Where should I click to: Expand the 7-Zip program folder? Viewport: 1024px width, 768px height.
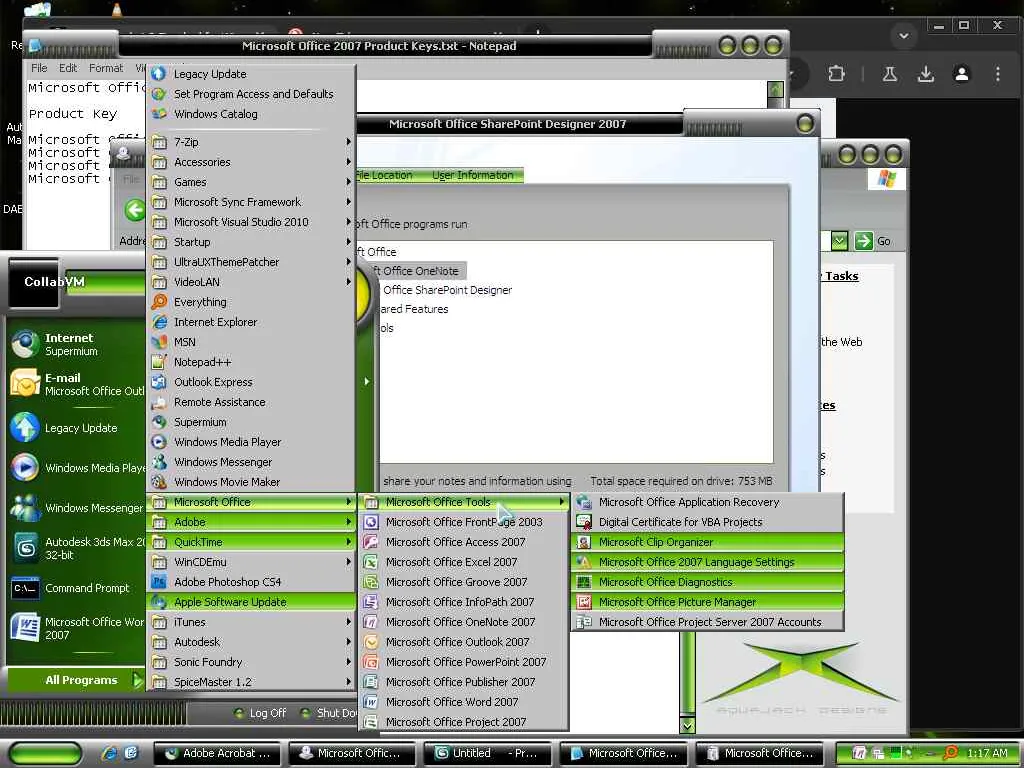coord(251,142)
